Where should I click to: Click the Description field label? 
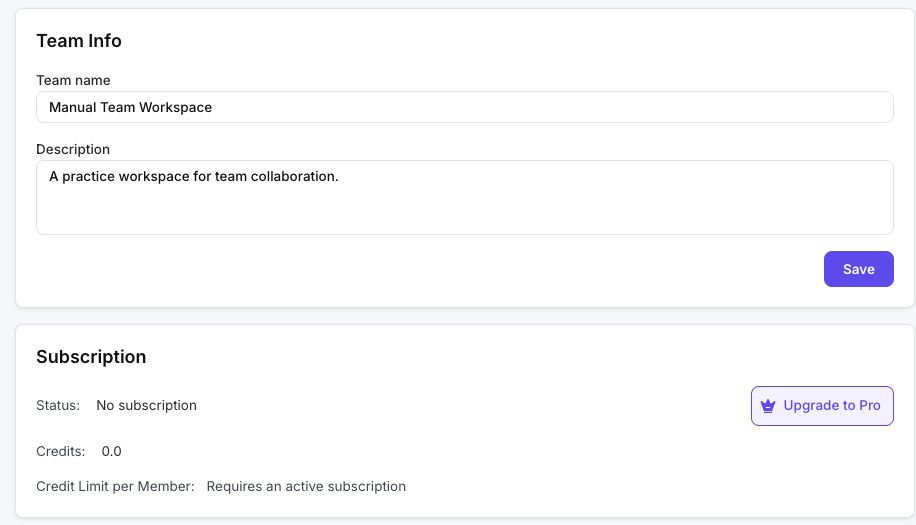(x=73, y=149)
